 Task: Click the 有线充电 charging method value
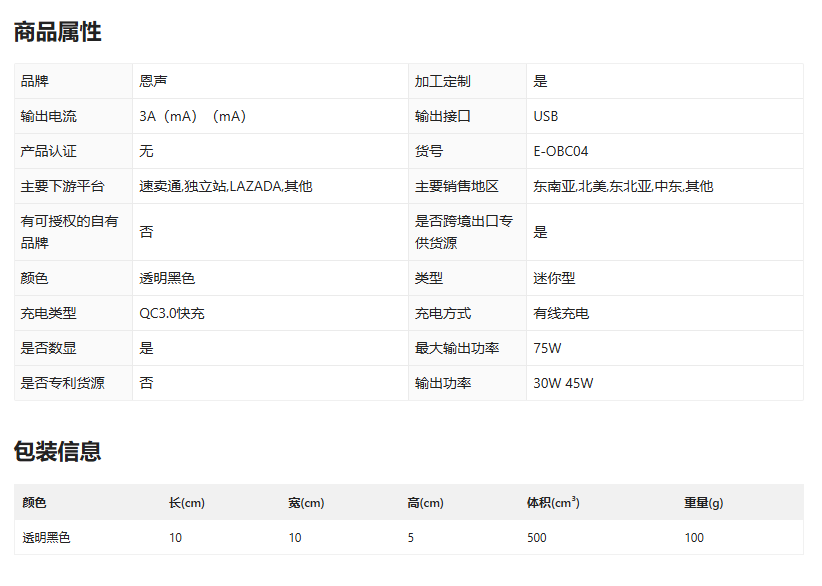coord(561,313)
